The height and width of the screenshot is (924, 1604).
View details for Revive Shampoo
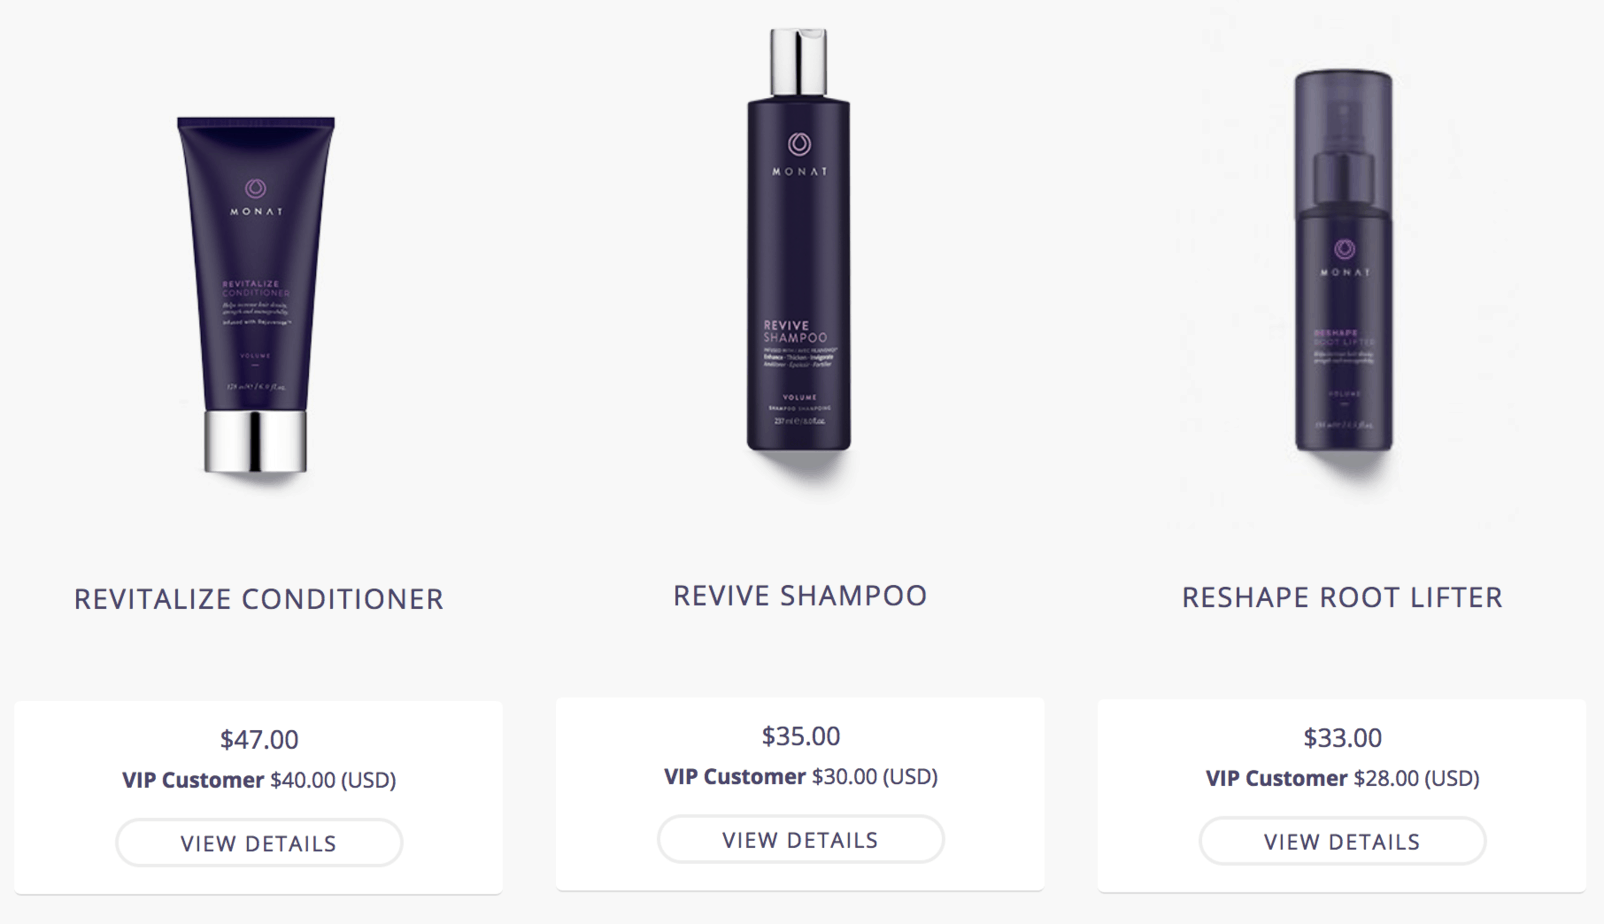800,840
